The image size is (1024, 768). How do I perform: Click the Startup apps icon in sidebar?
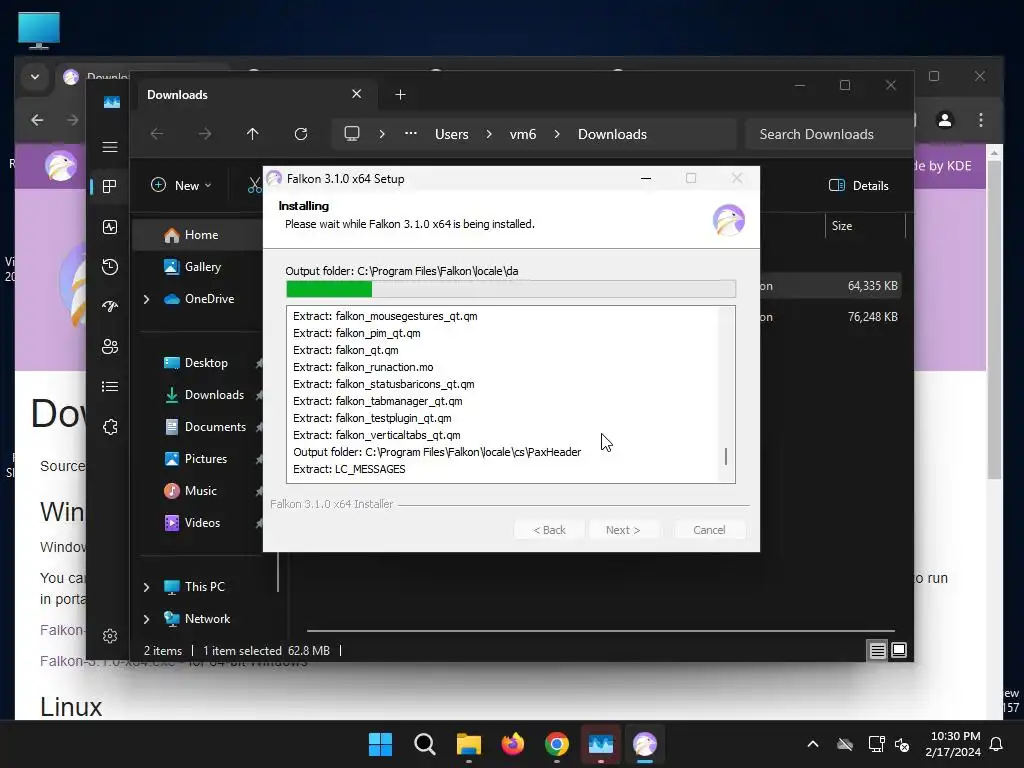click(110, 306)
